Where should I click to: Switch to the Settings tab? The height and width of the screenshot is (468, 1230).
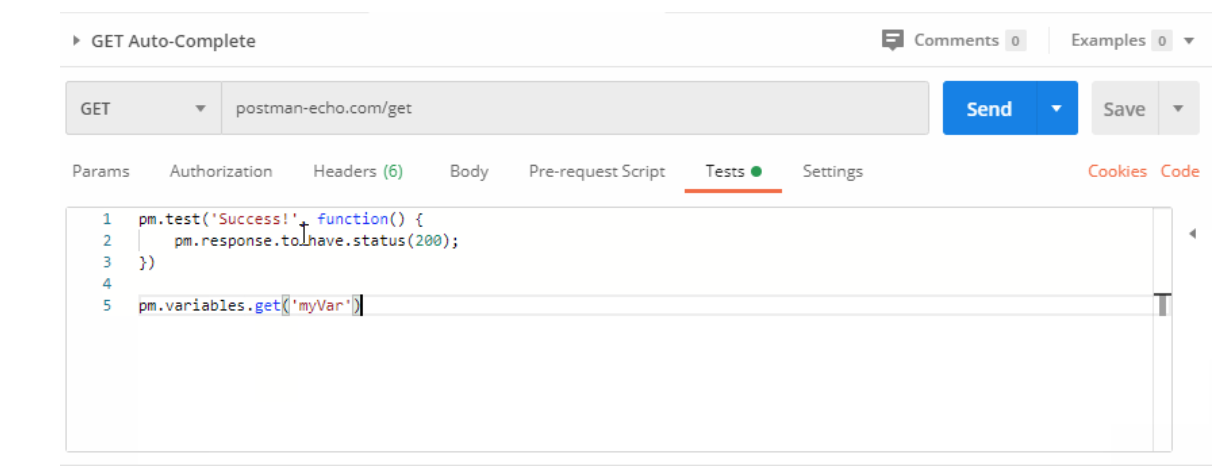(832, 171)
